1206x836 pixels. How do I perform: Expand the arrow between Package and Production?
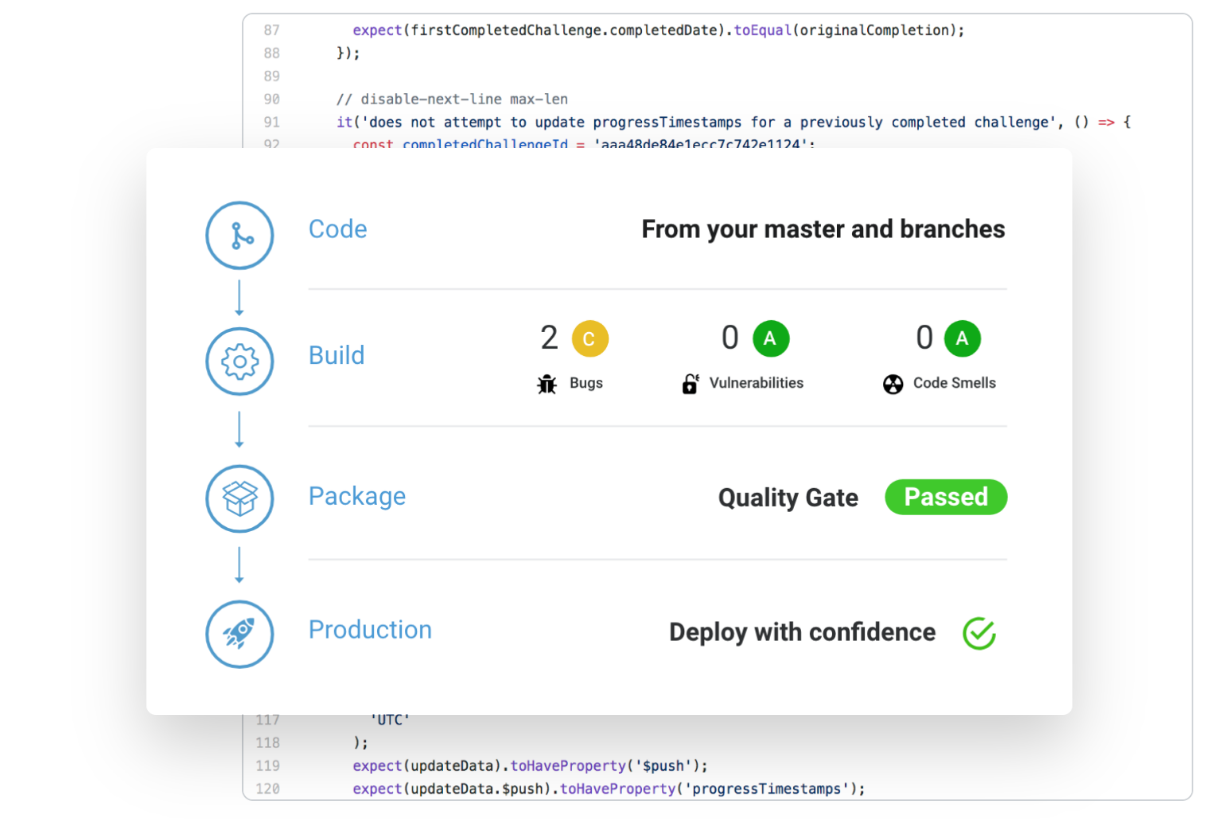[x=239, y=567]
